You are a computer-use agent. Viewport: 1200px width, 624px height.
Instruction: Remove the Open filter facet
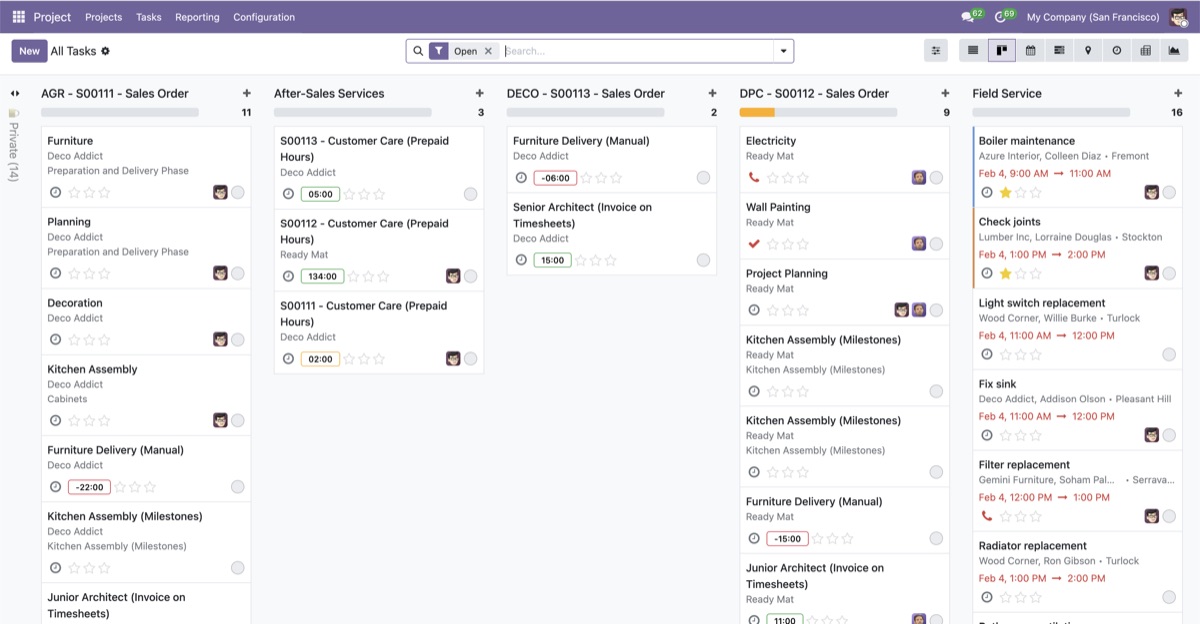click(x=488, y=51)
